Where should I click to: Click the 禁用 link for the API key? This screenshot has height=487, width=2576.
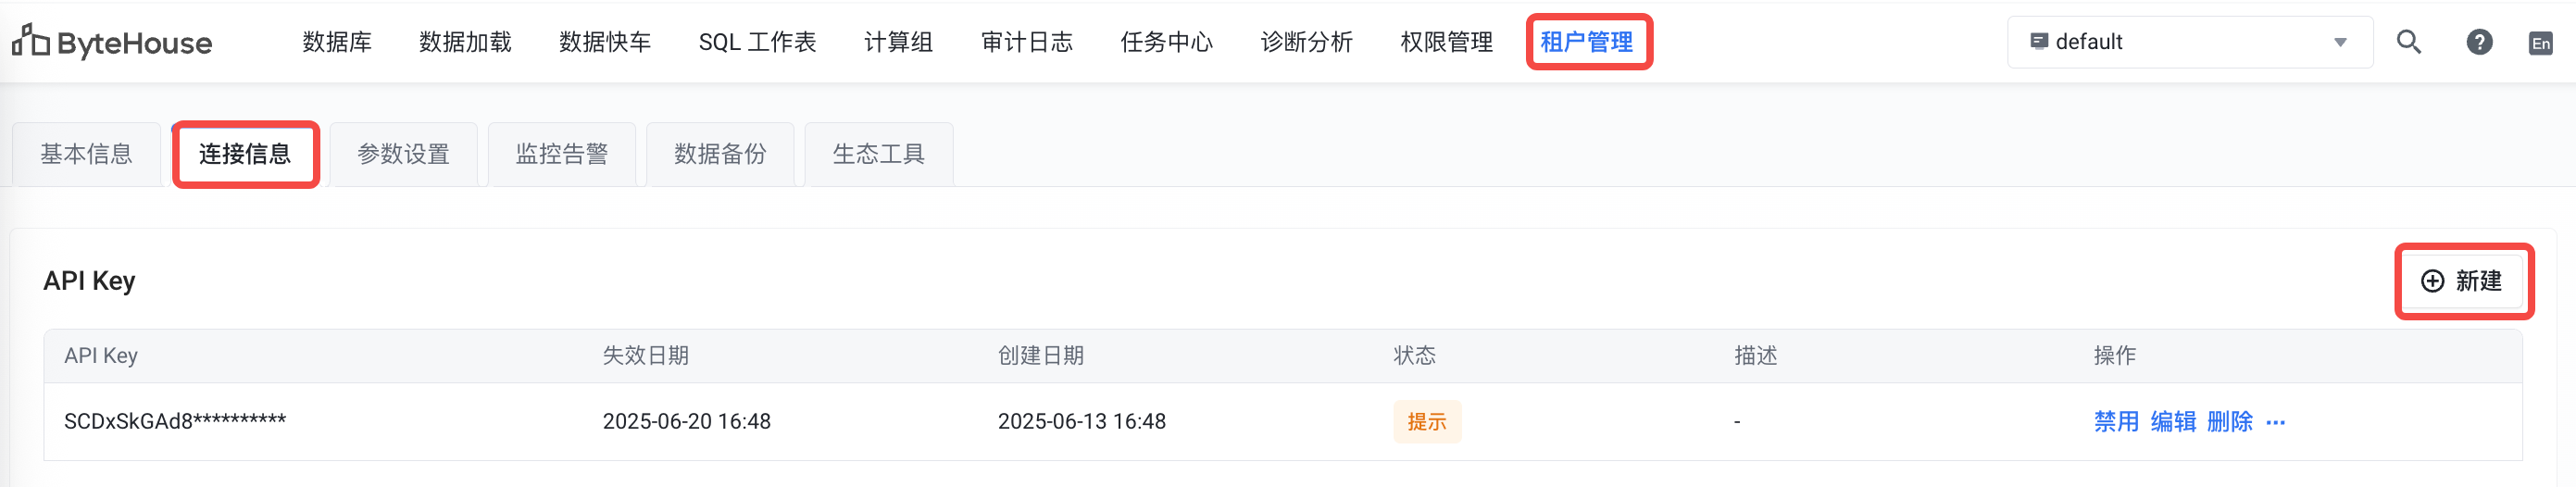[x=2116, y=422]
